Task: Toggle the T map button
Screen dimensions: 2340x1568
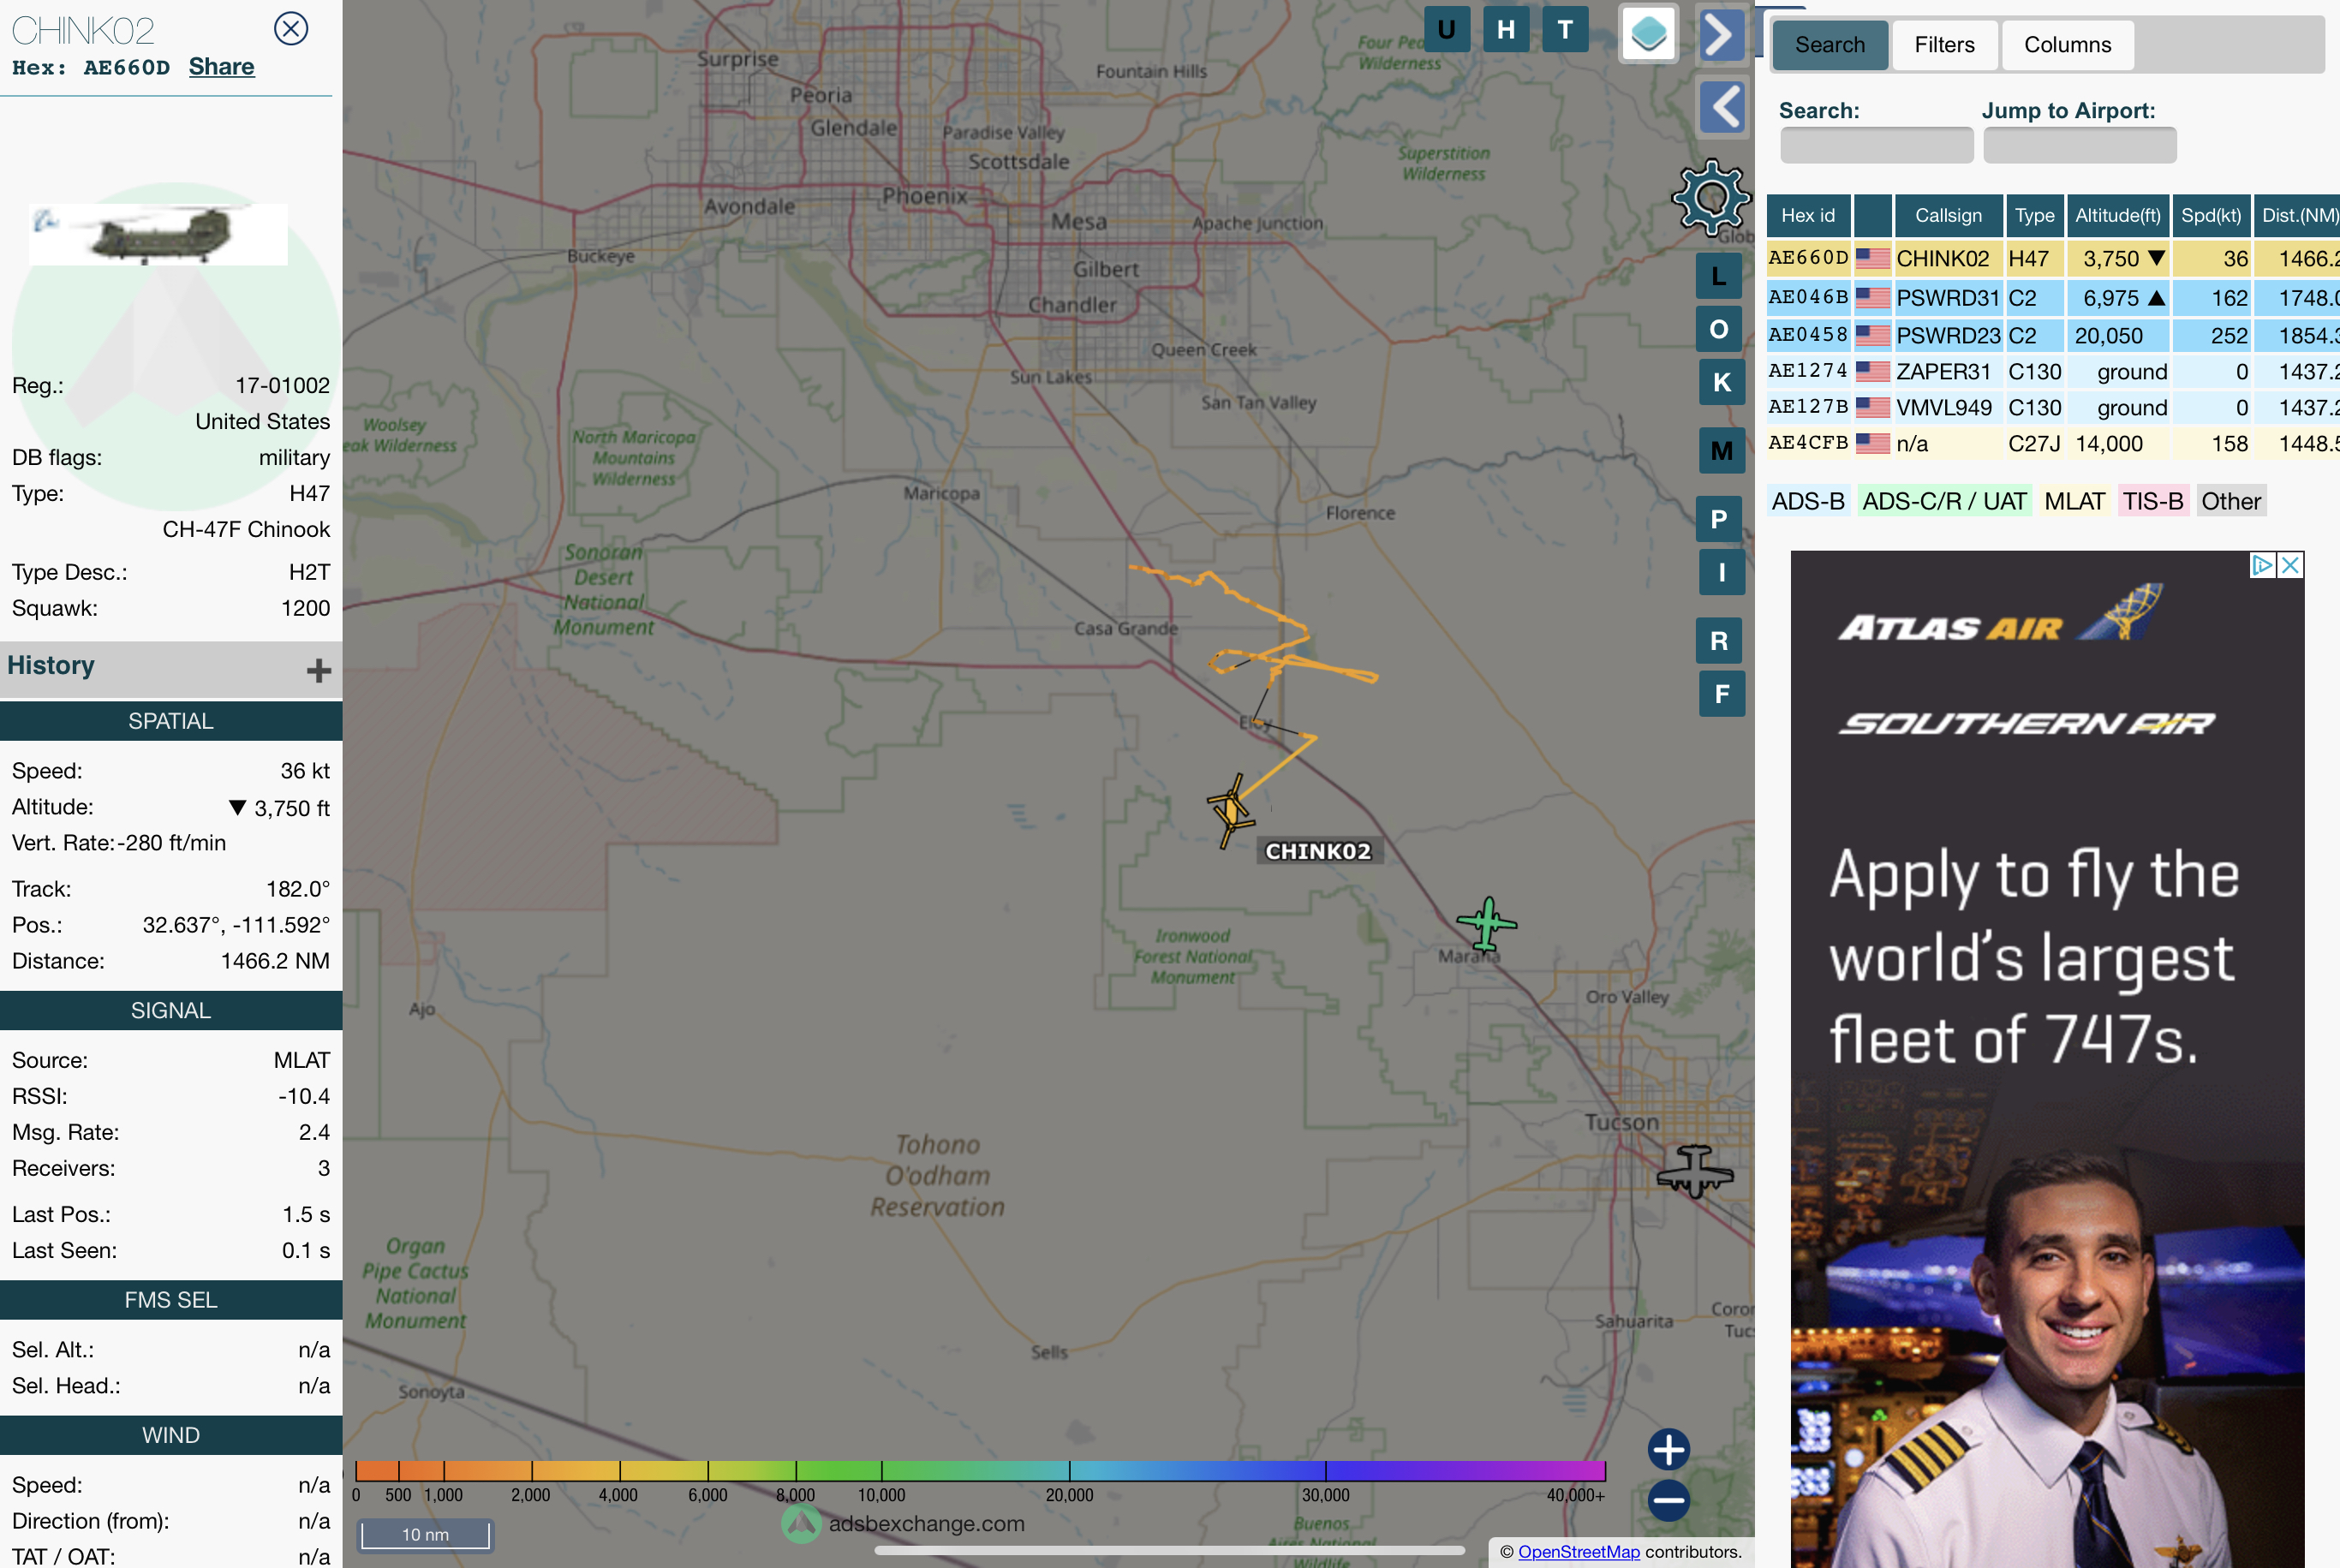Action: [1565, 29]
